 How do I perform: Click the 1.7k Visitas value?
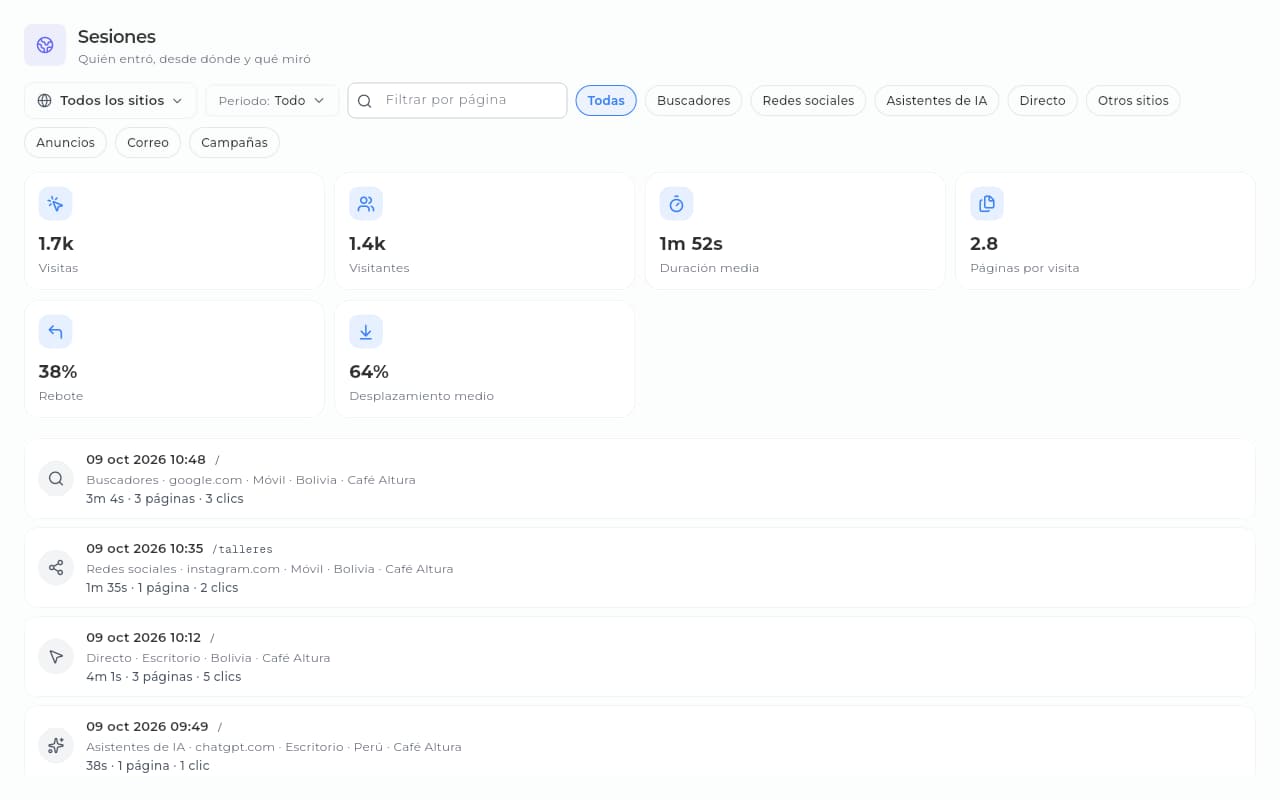pos(56,244)
